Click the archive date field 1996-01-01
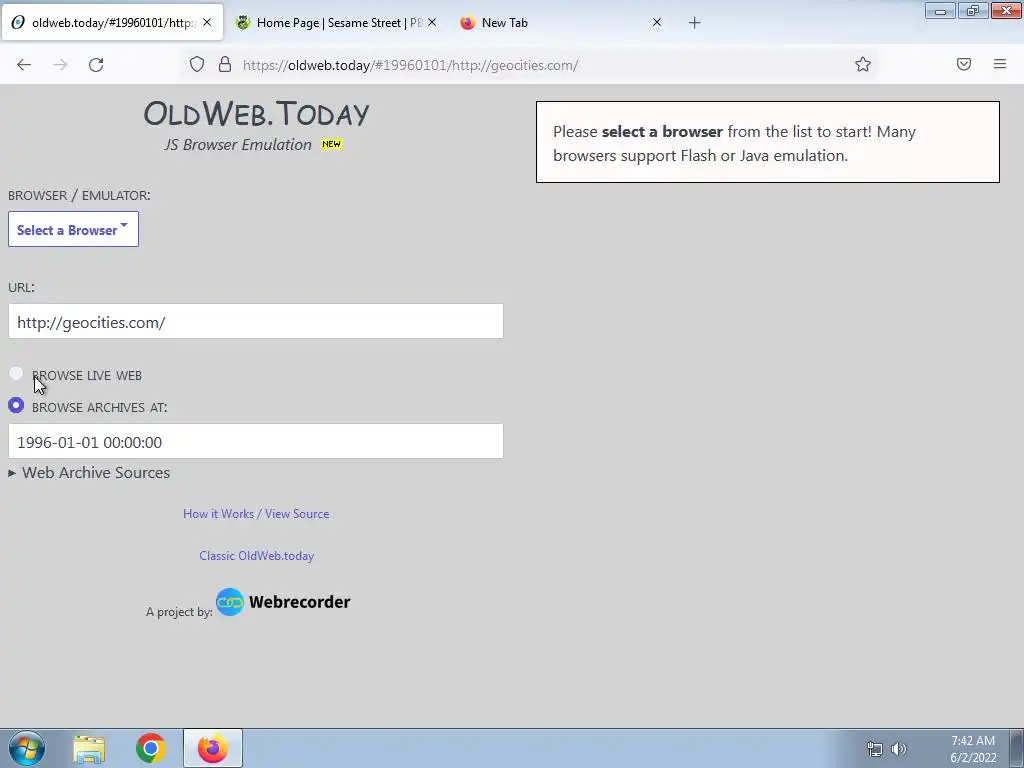 255,441
